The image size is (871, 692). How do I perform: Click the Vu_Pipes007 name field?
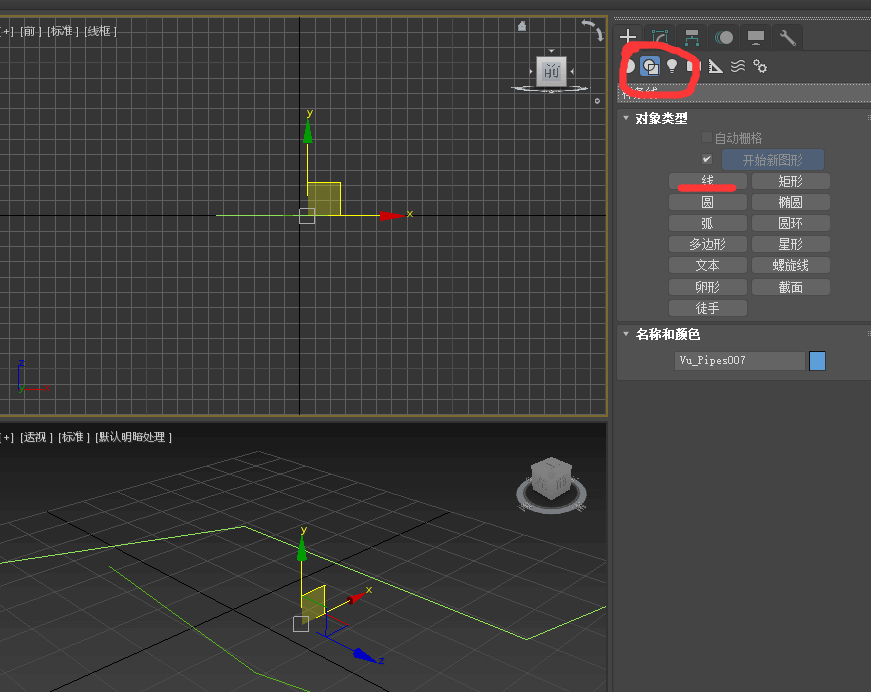pos(739,361)
